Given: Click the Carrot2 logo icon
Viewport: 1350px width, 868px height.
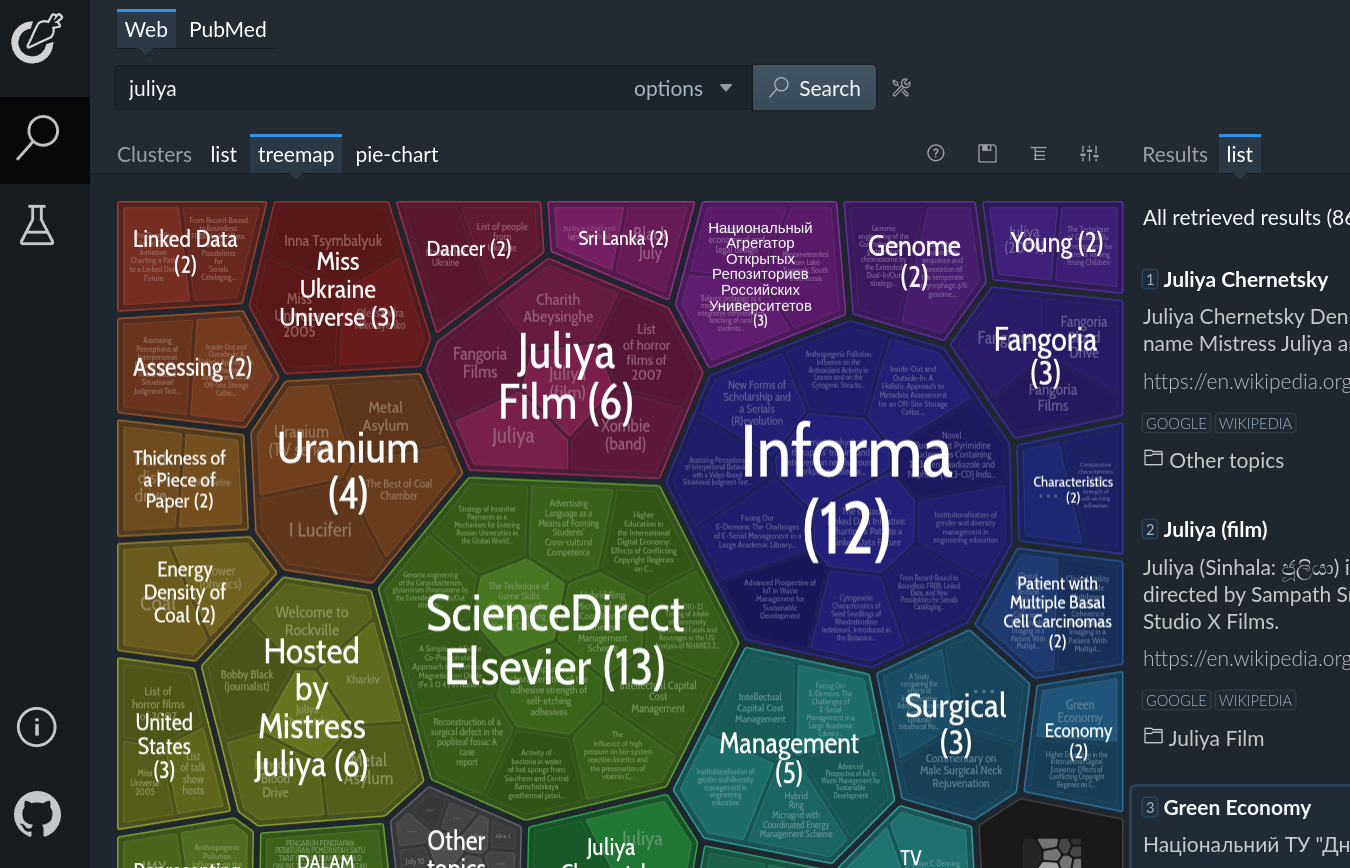Looking at the screenshot, I should pyautogui.click(x=37, y=38).
